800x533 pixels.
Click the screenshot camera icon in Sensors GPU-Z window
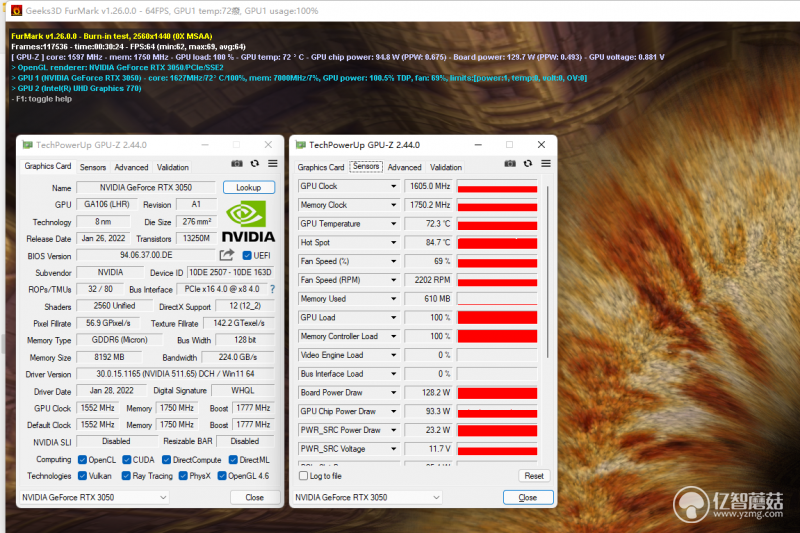(510, 164)
